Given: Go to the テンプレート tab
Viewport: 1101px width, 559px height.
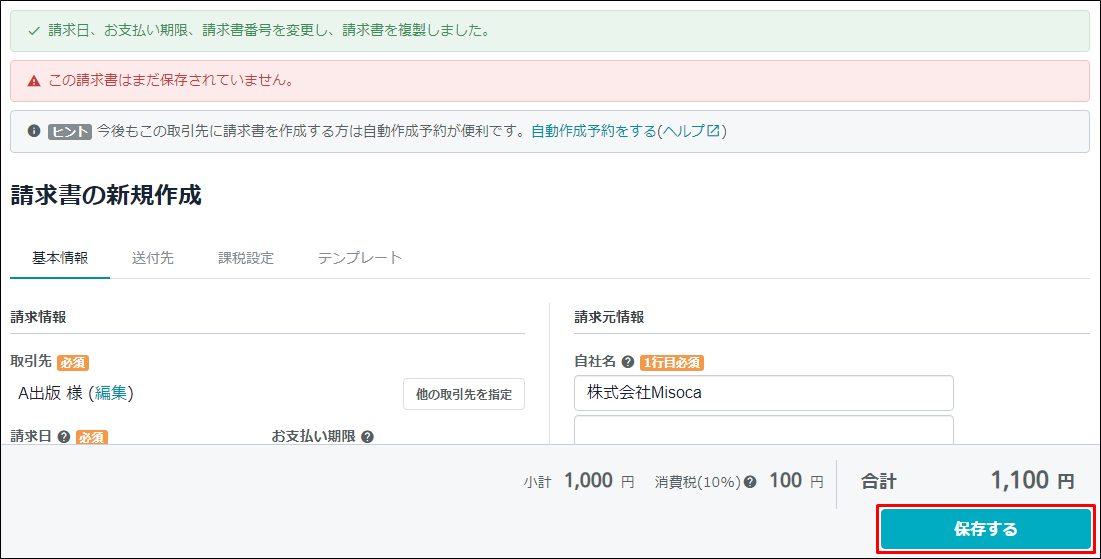Looking at the screenshot, I should coord(360,258).
